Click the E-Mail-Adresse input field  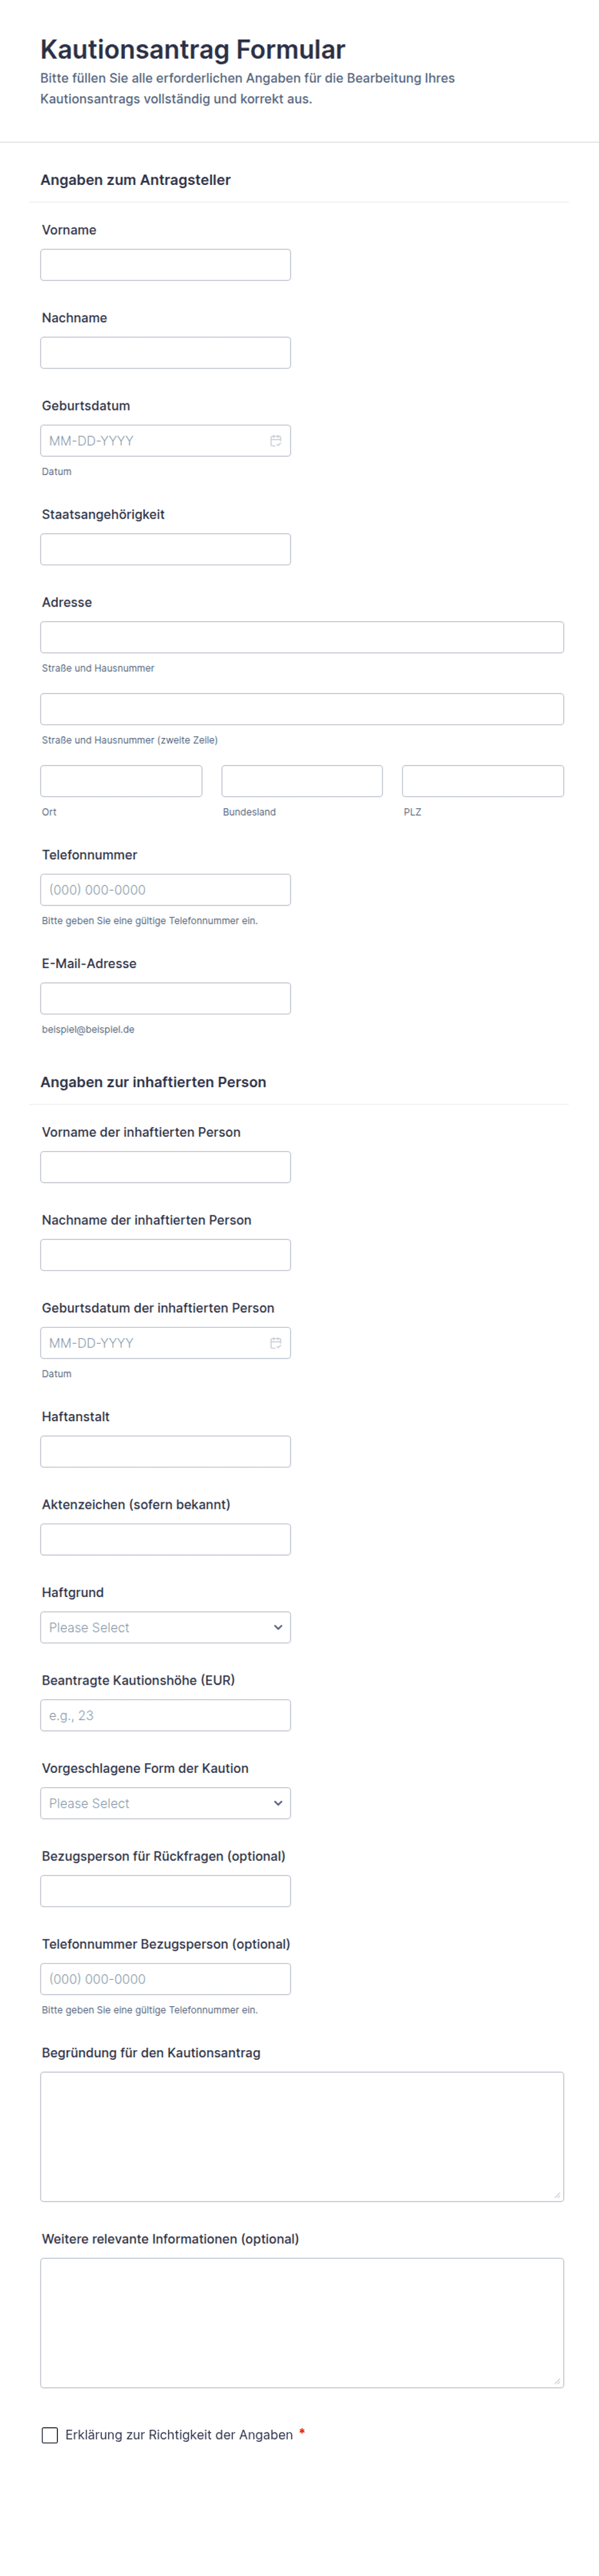[166, 998]
